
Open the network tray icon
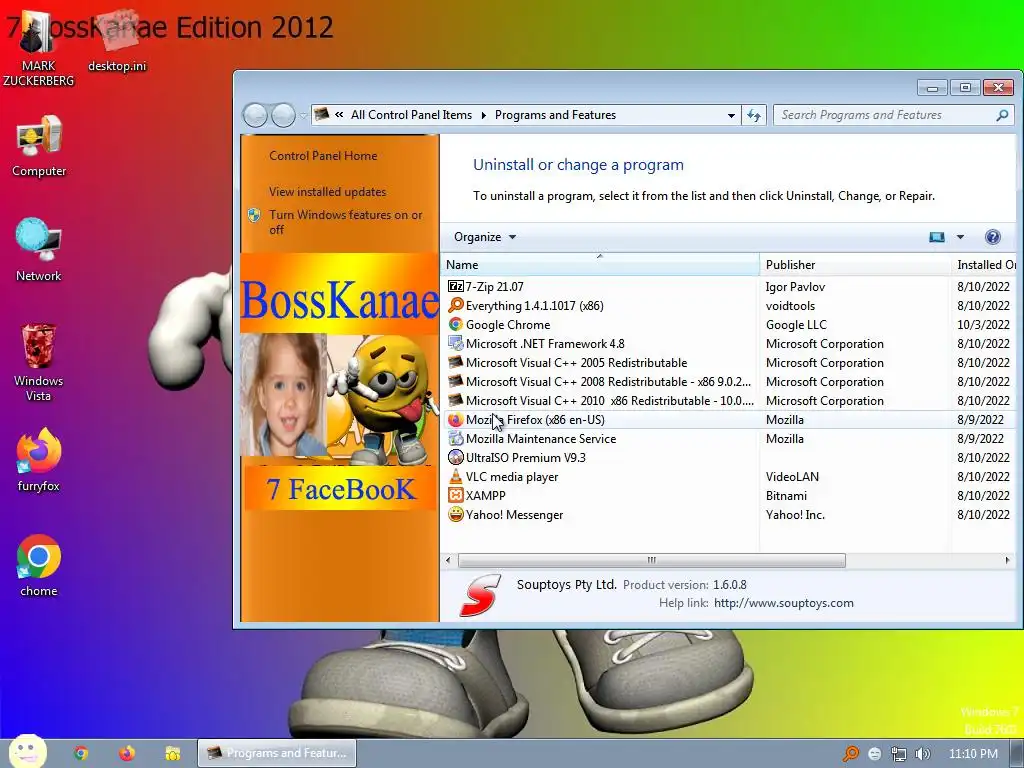pyautogui.click(x=899, y=754)
